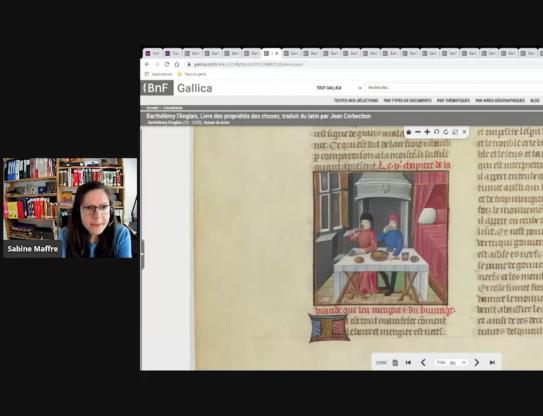Viewport: 543px width, 416px height.
Task: Select the first browser tab
Action: pos(153,53)
